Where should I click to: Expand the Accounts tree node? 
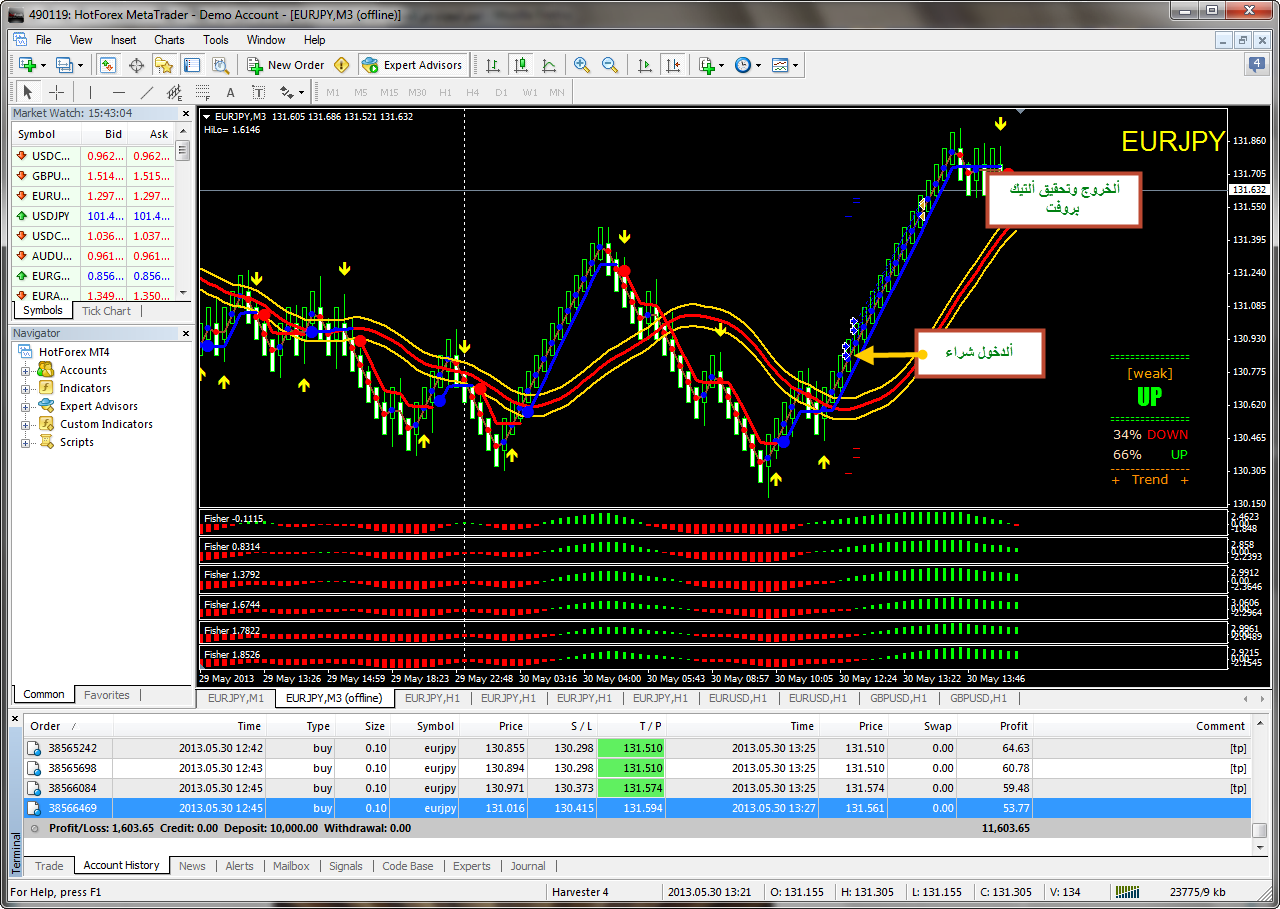pos(25,370)
